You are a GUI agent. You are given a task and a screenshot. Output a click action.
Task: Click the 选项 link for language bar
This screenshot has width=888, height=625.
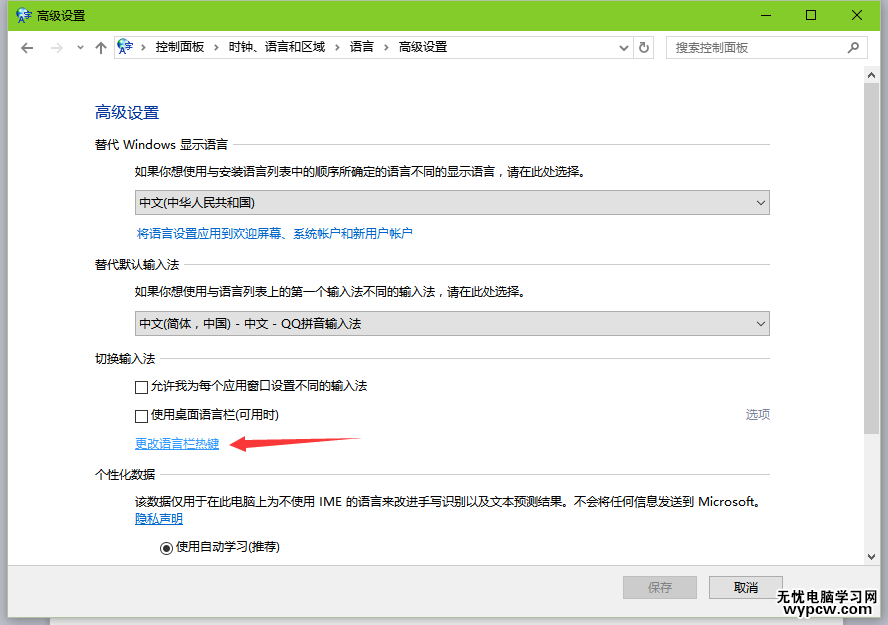(758, 414)
